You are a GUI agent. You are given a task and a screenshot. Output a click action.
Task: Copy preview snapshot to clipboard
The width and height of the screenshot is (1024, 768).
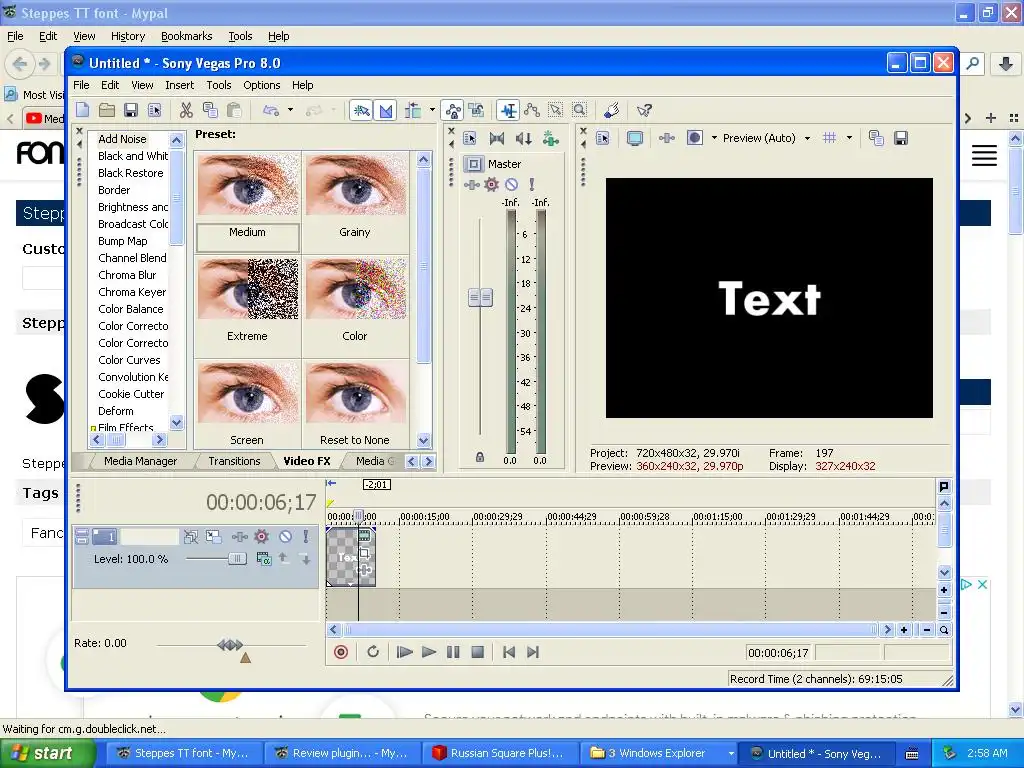[x=876, y=138]
